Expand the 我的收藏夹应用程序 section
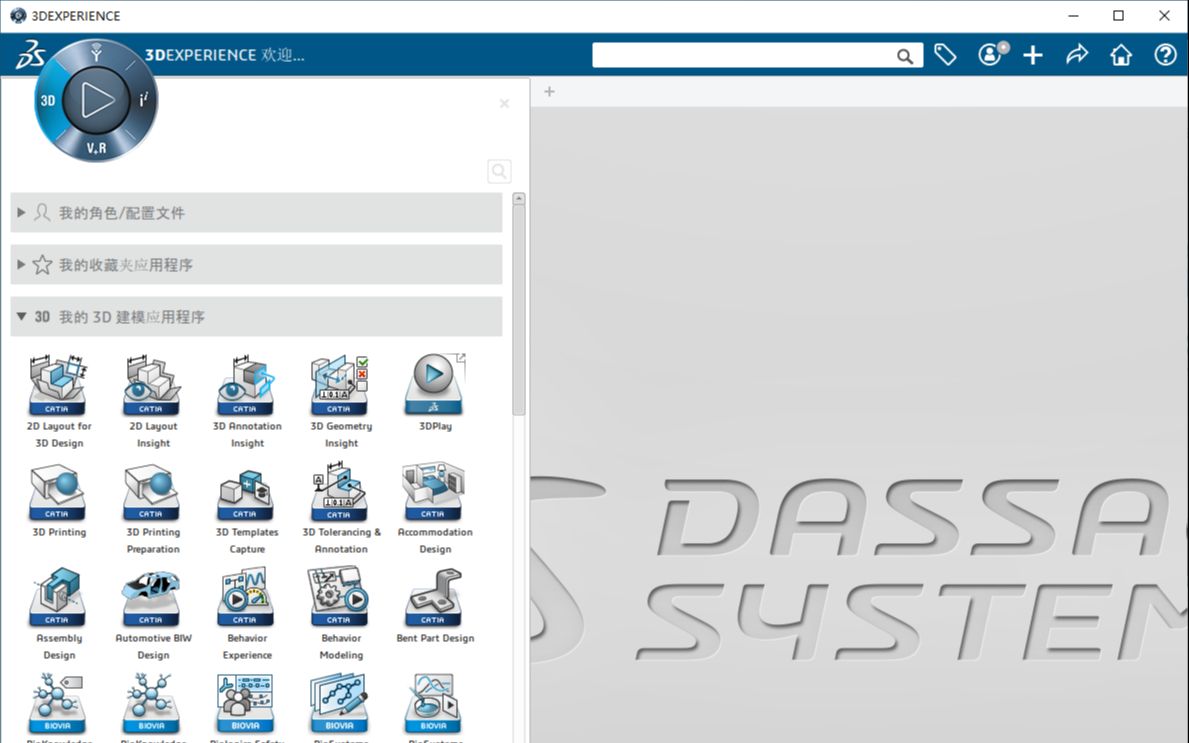The image size is (1189, 743). 256,265
